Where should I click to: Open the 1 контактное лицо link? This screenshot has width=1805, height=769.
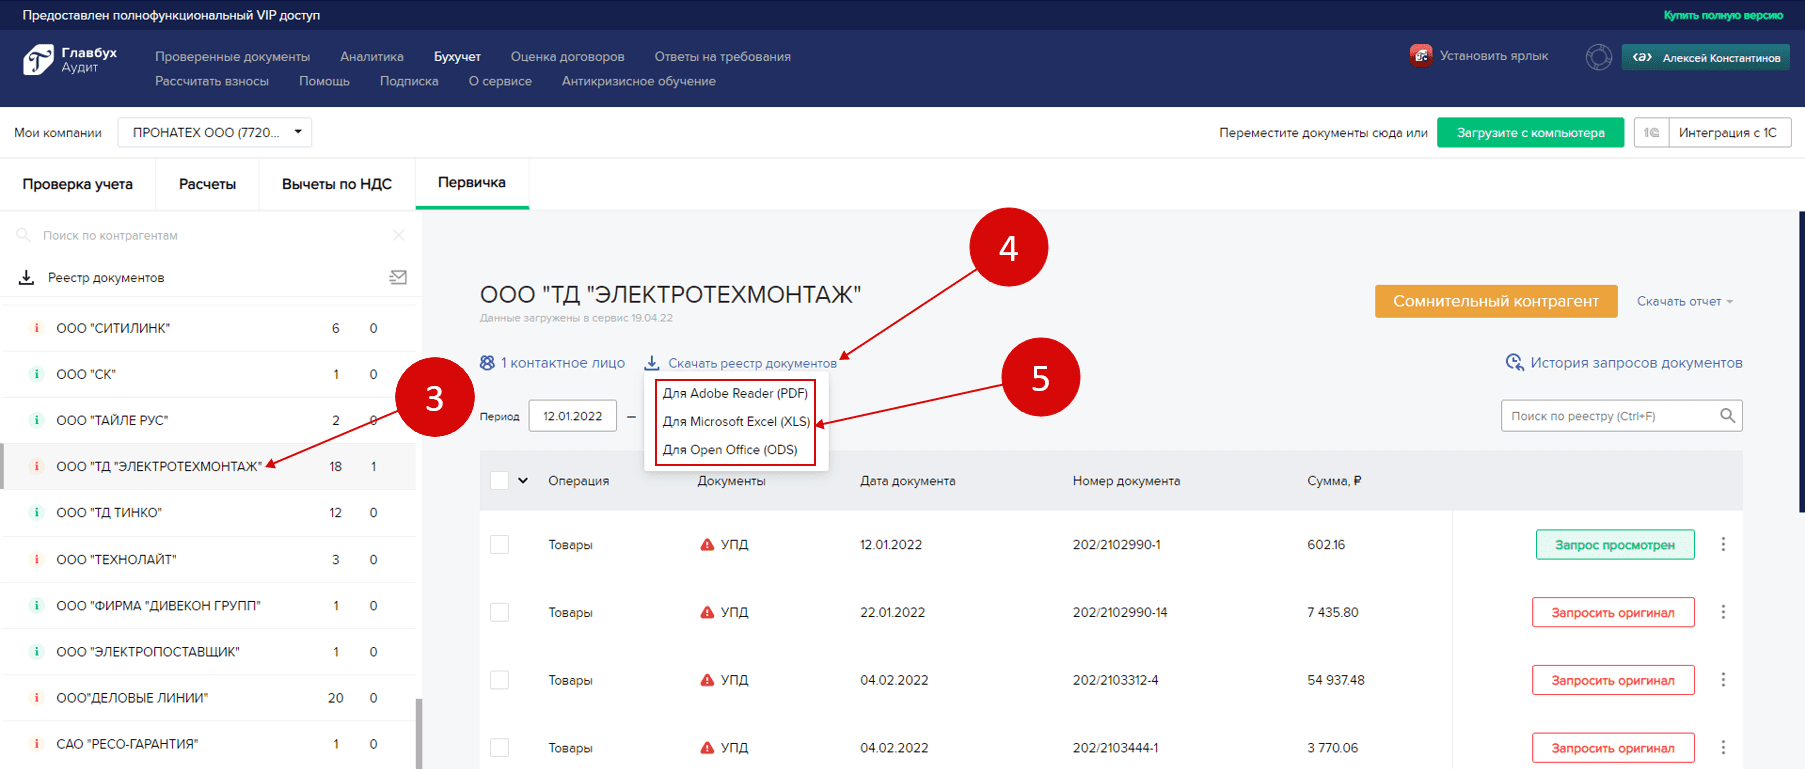(562, 362)
